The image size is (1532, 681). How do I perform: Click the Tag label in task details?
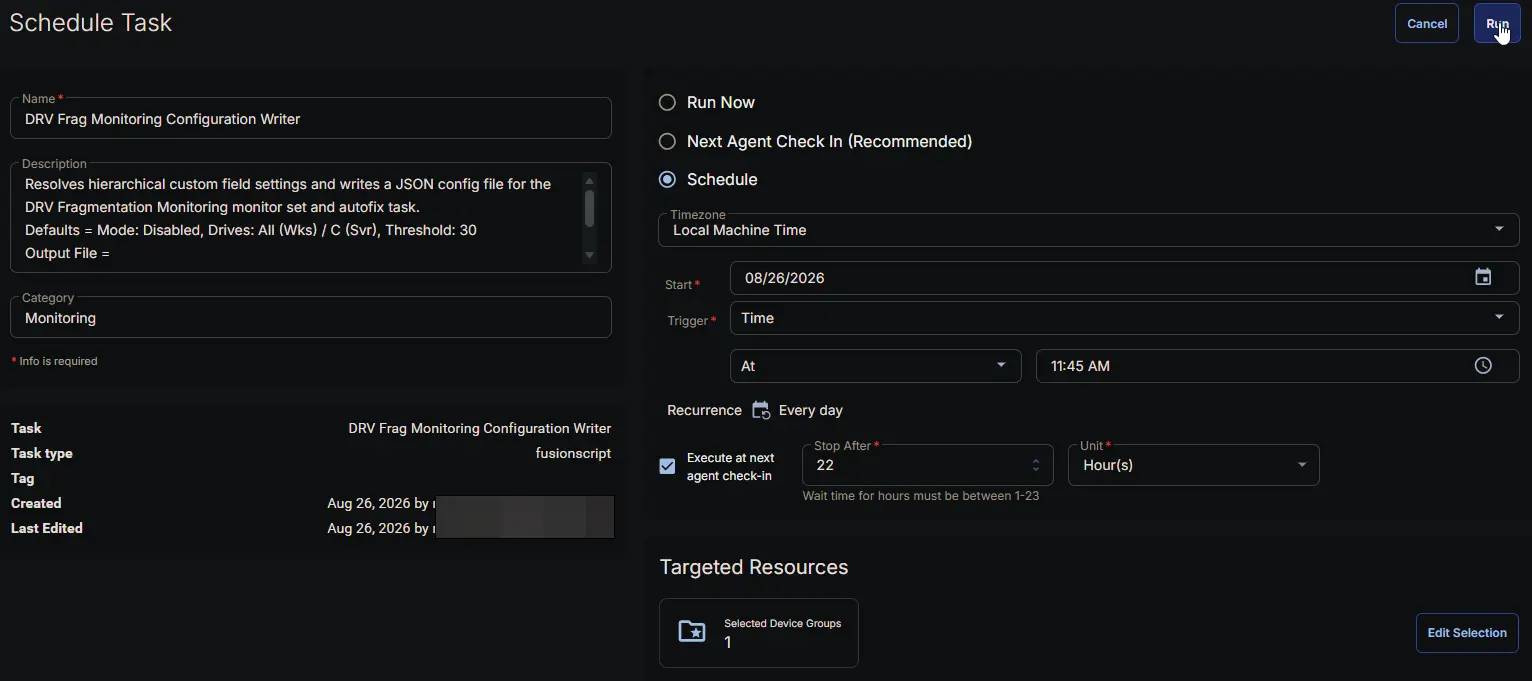coord(22,478)
